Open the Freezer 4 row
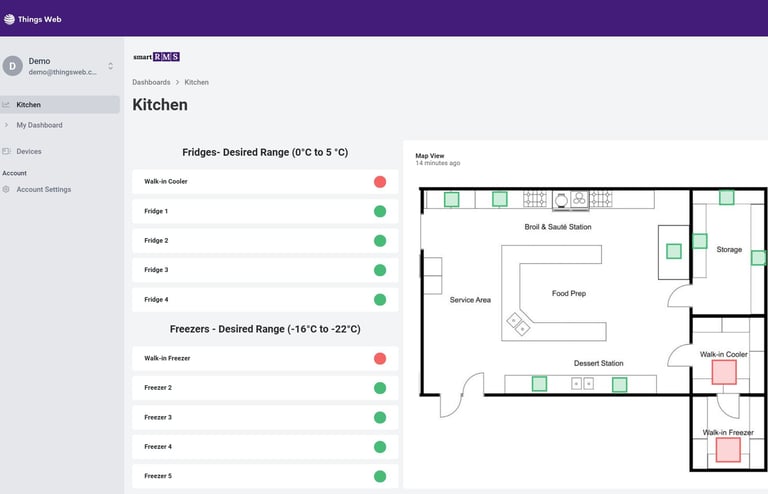Image resolution: width=768 pixels, height=494 pixels. point(265,447)
